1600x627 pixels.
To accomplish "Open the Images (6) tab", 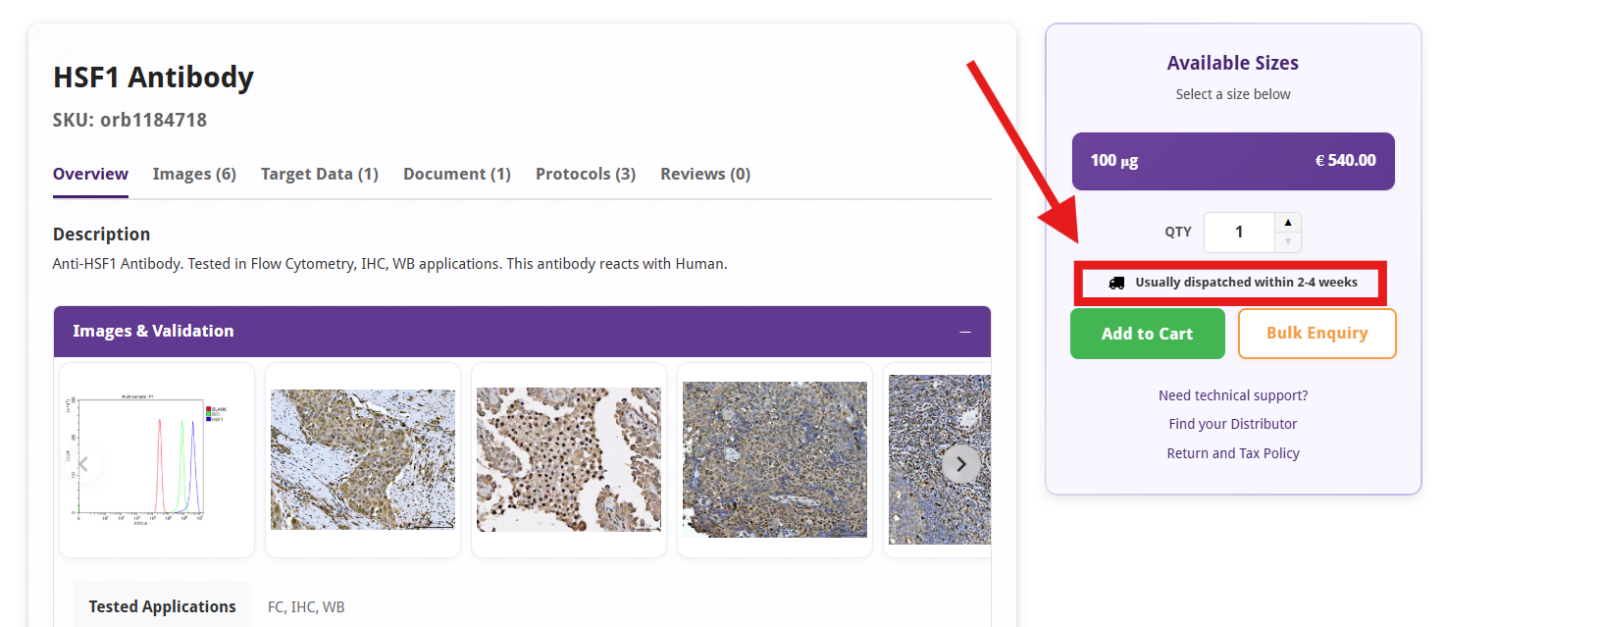I will pos(194,174).
